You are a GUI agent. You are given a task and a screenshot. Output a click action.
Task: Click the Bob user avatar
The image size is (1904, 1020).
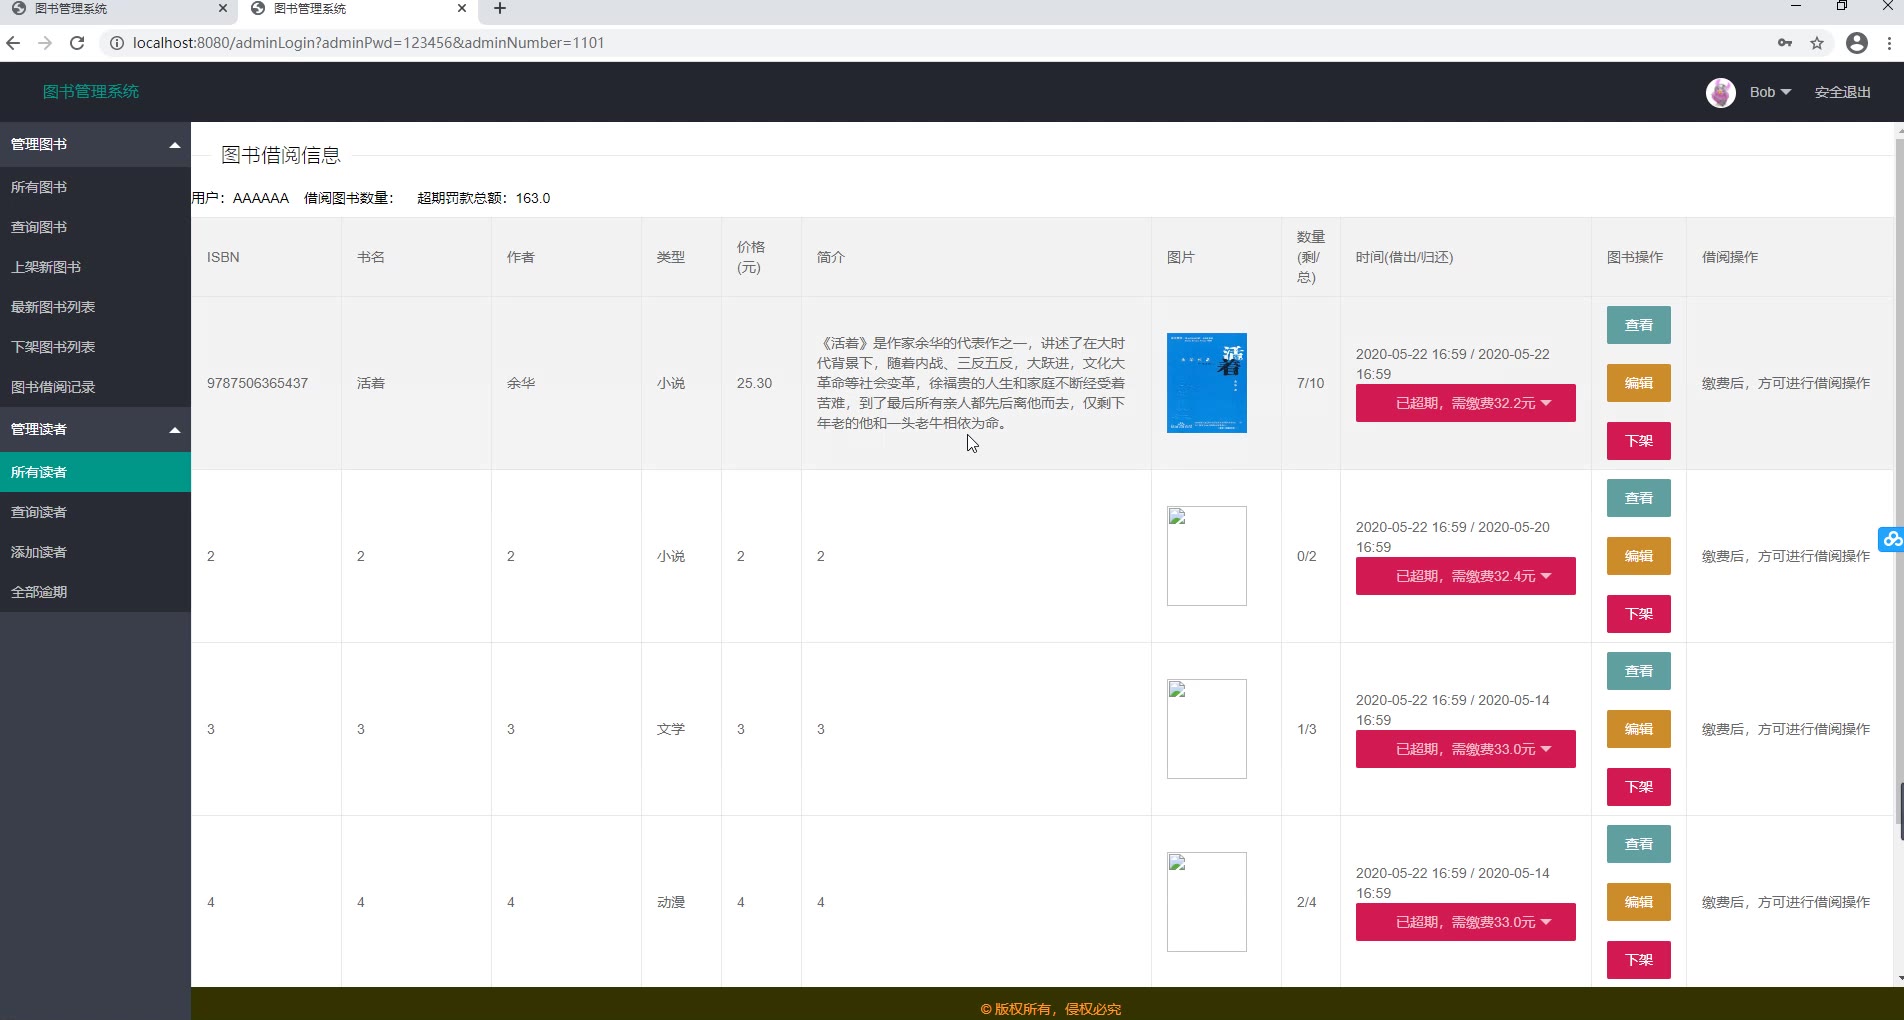[1721, 92]
